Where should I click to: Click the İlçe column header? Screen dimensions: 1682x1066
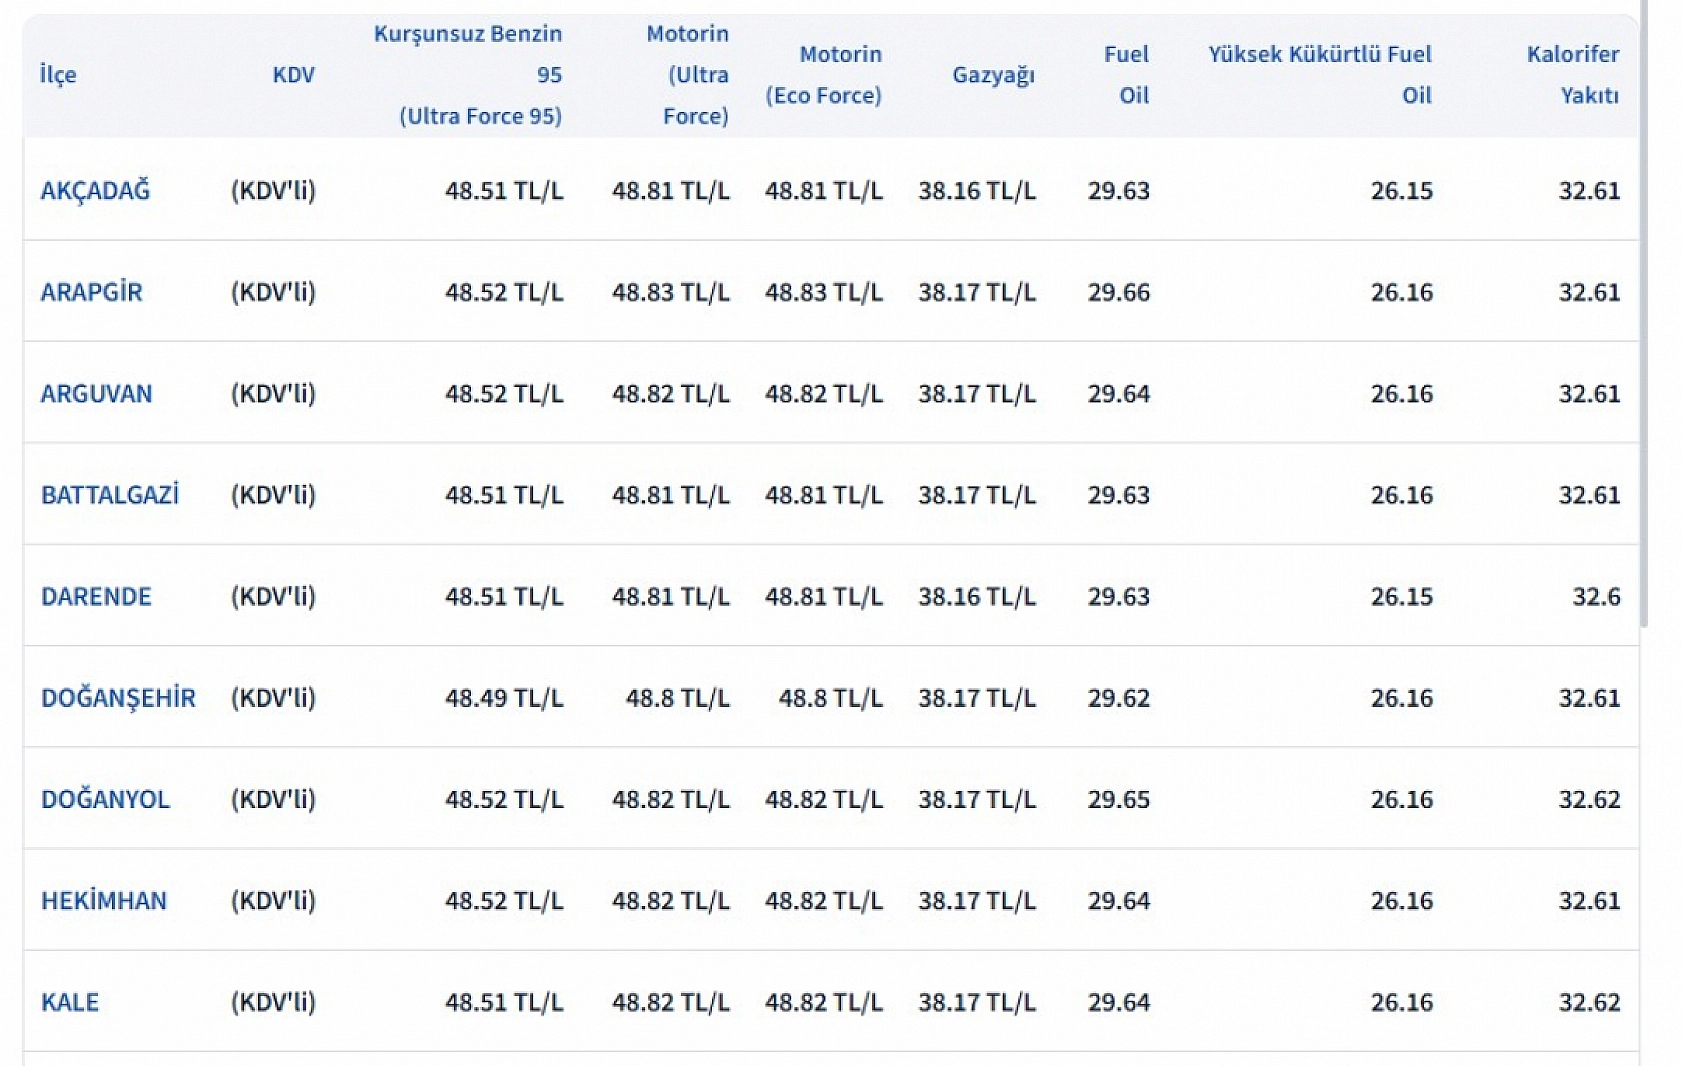pyautogui.click(x=58, y=75)
